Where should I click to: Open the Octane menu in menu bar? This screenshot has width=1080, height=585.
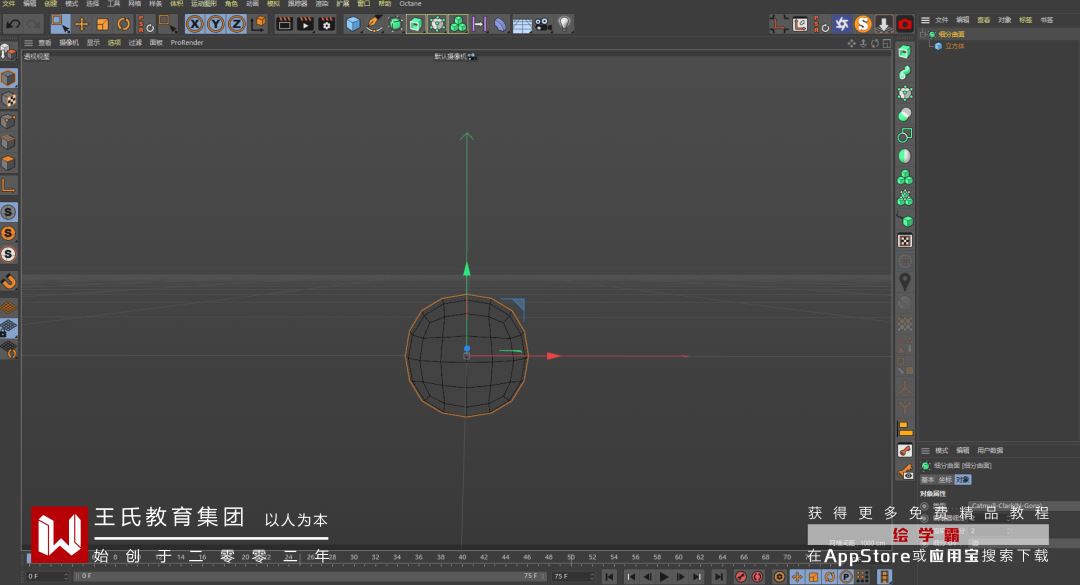pyautogui.click(x=410, y=4)
